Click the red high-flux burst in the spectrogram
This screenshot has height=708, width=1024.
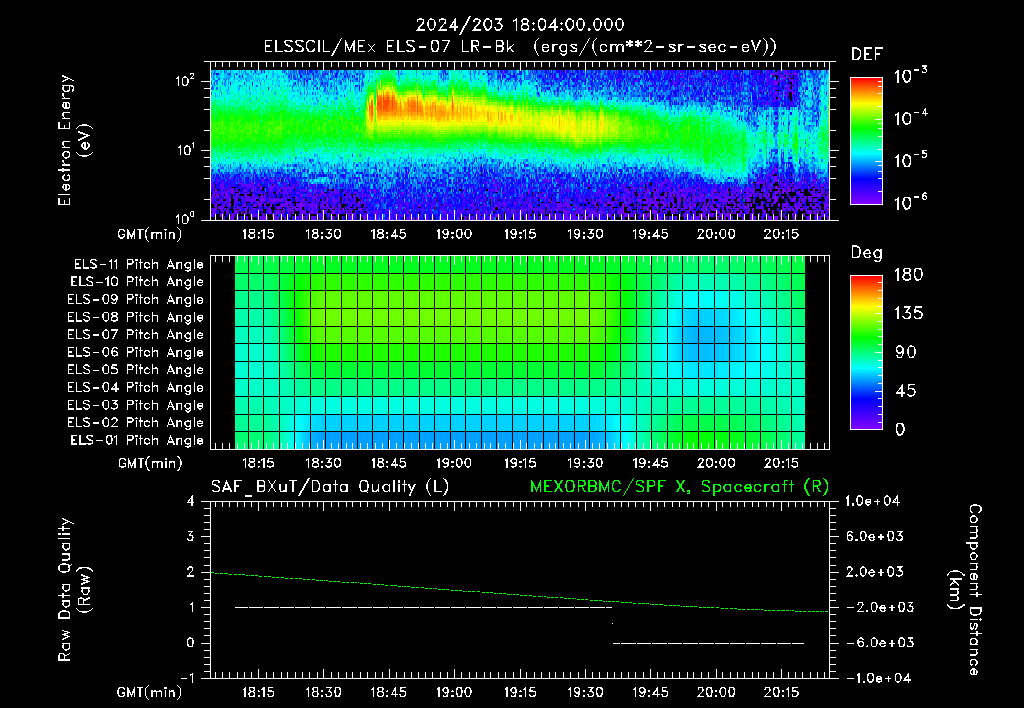click(398, 105)
